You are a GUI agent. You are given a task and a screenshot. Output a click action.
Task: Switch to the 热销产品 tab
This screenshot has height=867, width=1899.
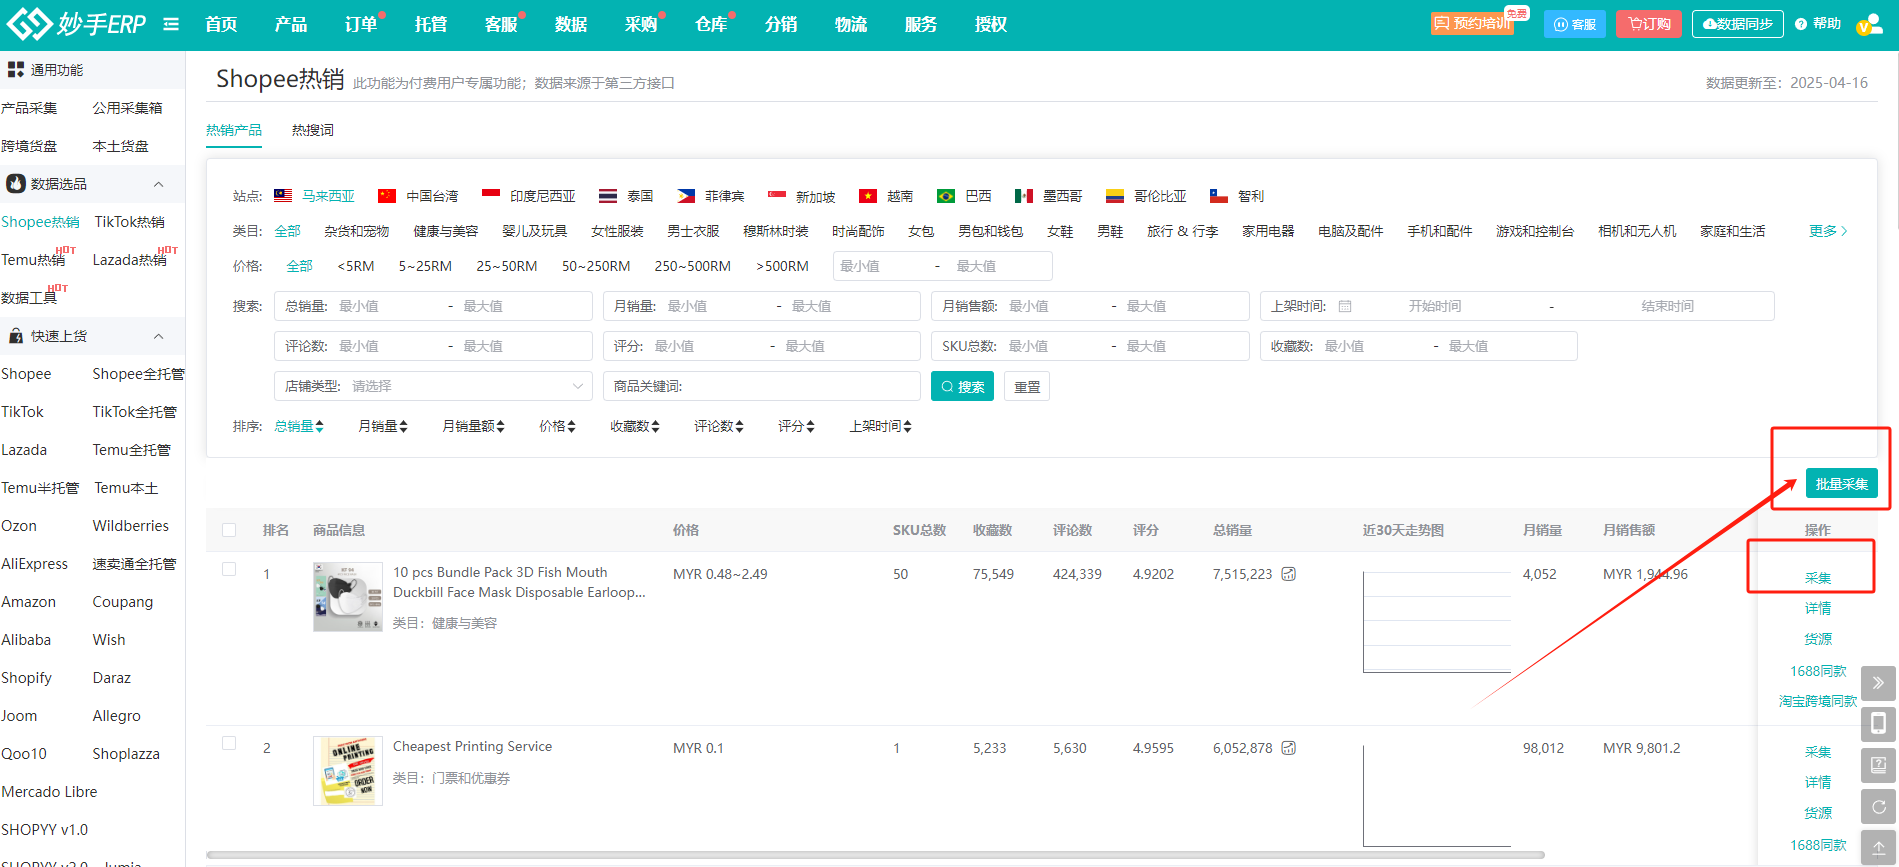click(234, 130)
